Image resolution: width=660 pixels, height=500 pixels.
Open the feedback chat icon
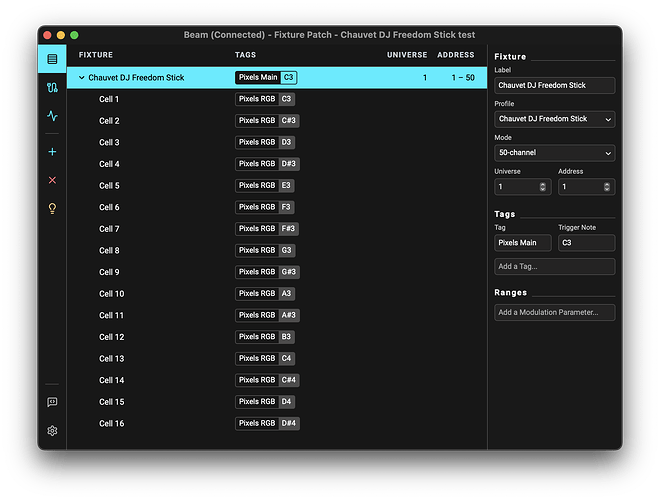[x=52, y=402]
